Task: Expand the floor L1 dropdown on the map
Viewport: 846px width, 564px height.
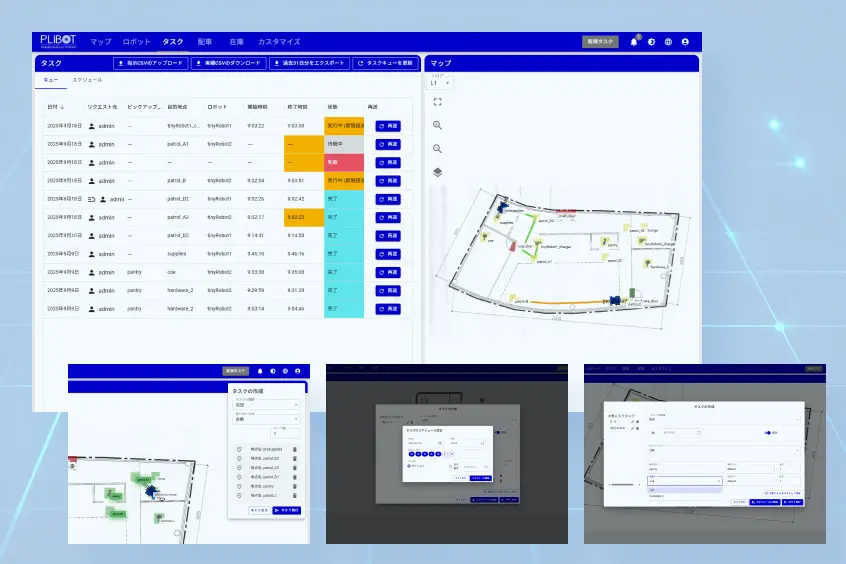Action: [441, 83]
